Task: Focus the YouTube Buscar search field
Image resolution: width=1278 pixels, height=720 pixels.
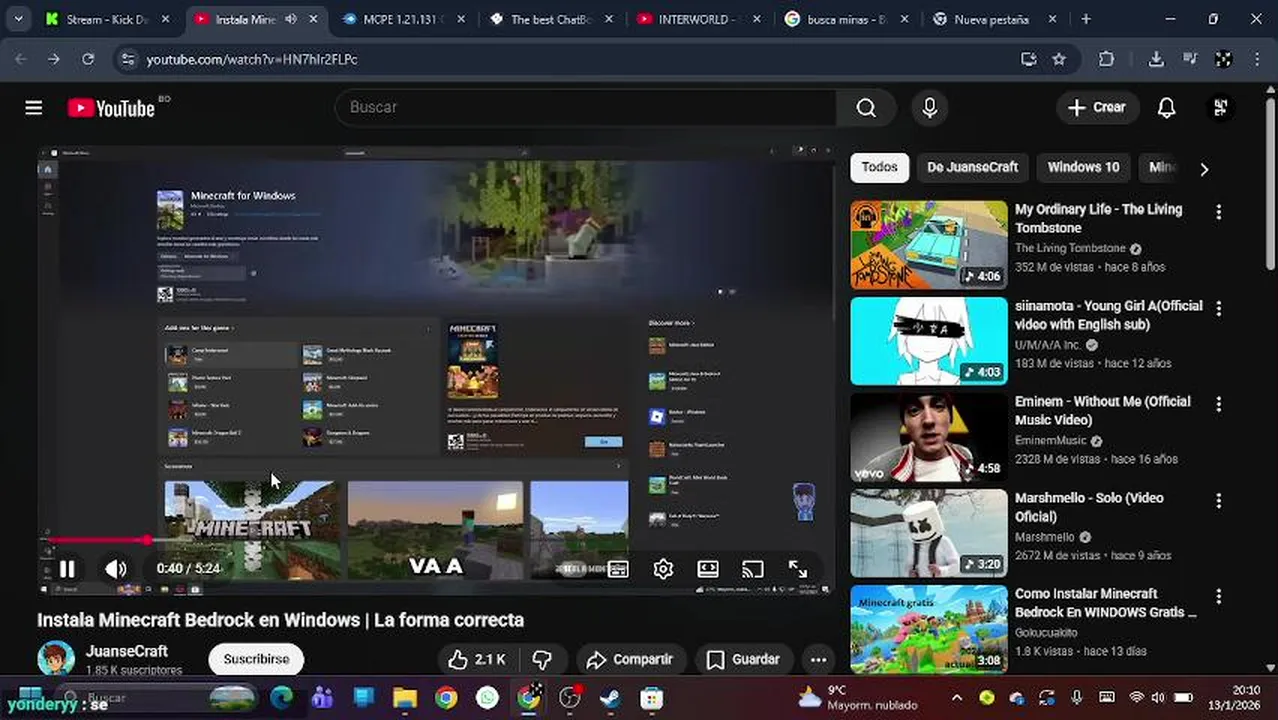Action: 585,107
